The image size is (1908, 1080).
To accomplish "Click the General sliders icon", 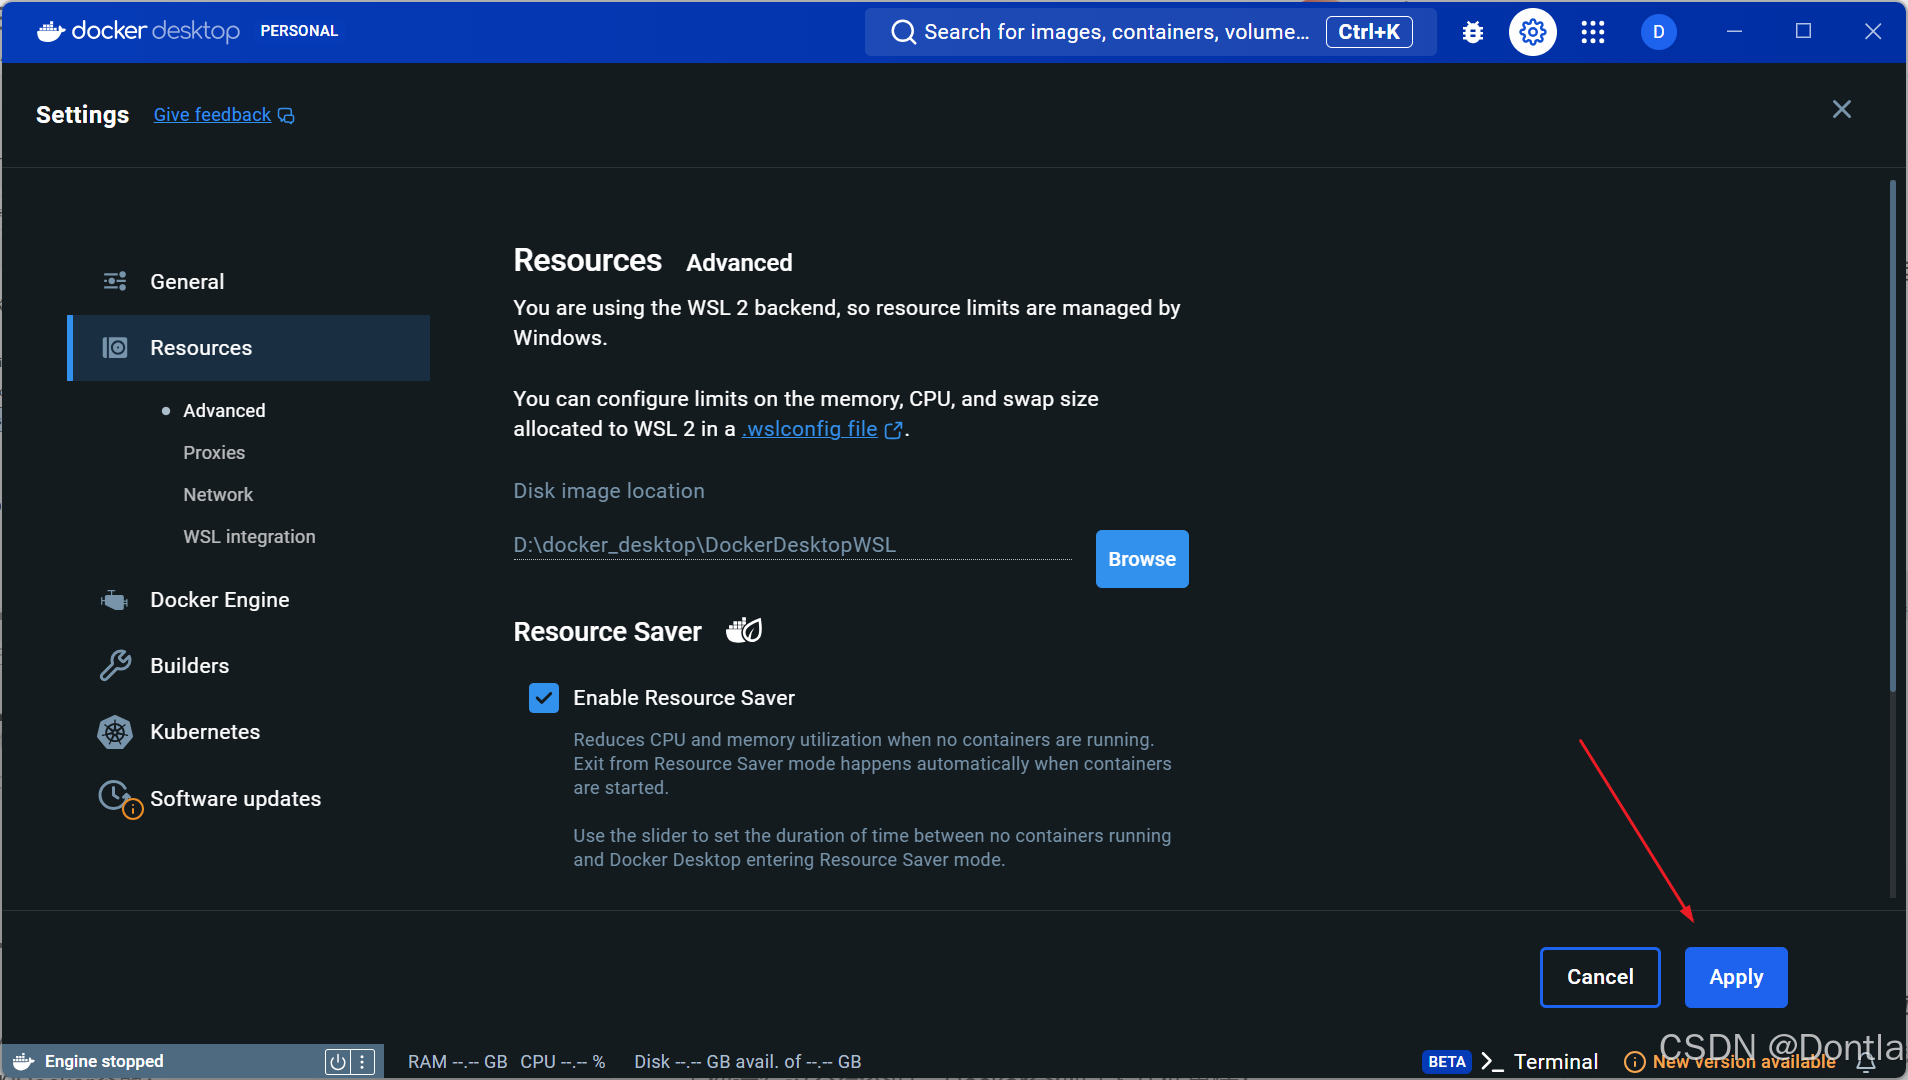I will pos(115,282).
